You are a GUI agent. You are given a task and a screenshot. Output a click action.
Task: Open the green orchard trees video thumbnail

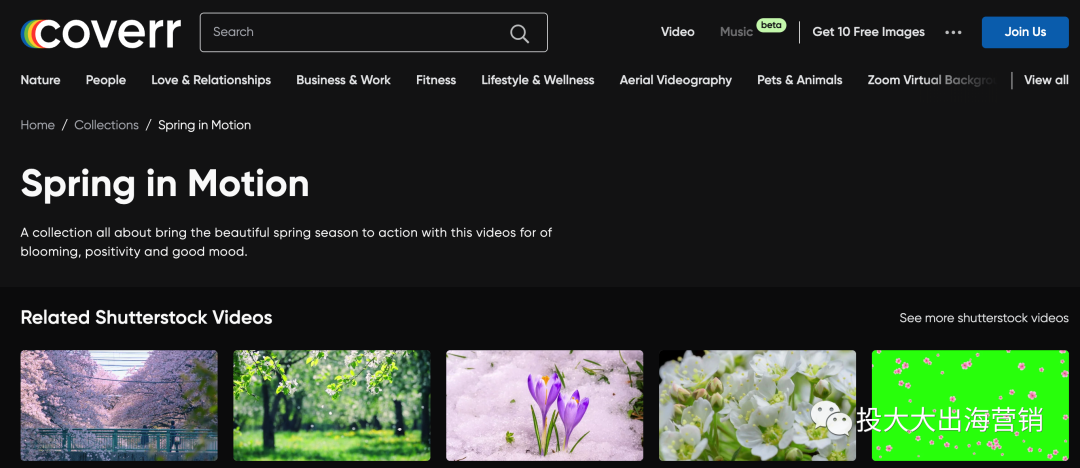click(332, 405)
